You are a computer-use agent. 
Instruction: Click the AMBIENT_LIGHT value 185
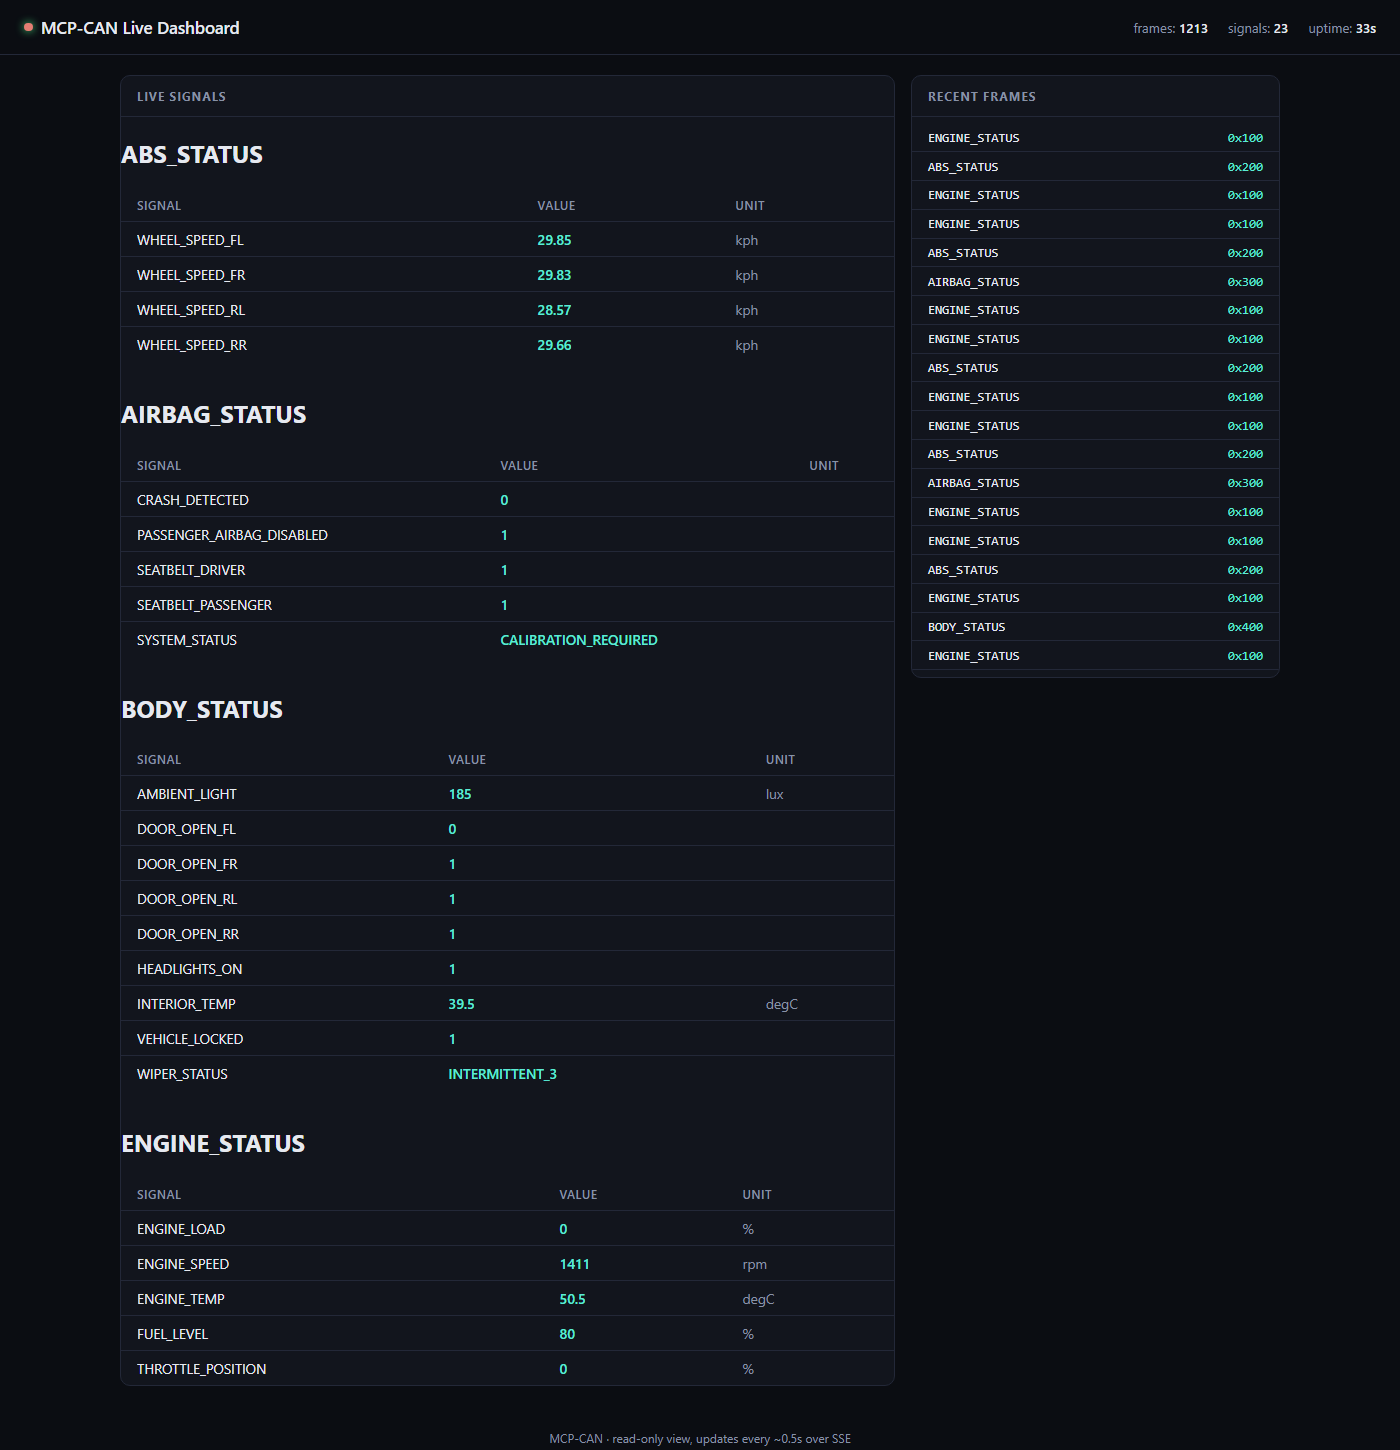[460, 794]
